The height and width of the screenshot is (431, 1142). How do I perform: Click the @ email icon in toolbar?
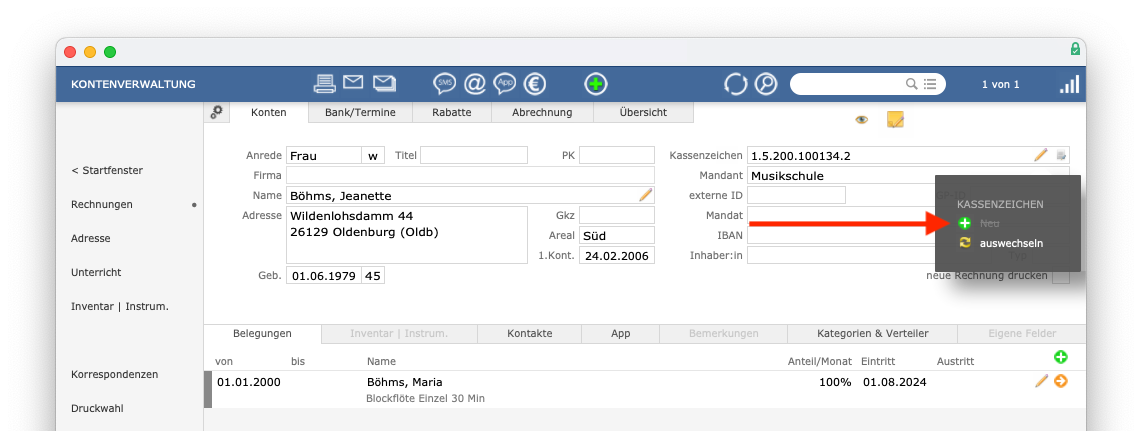[x=475, y=84]
